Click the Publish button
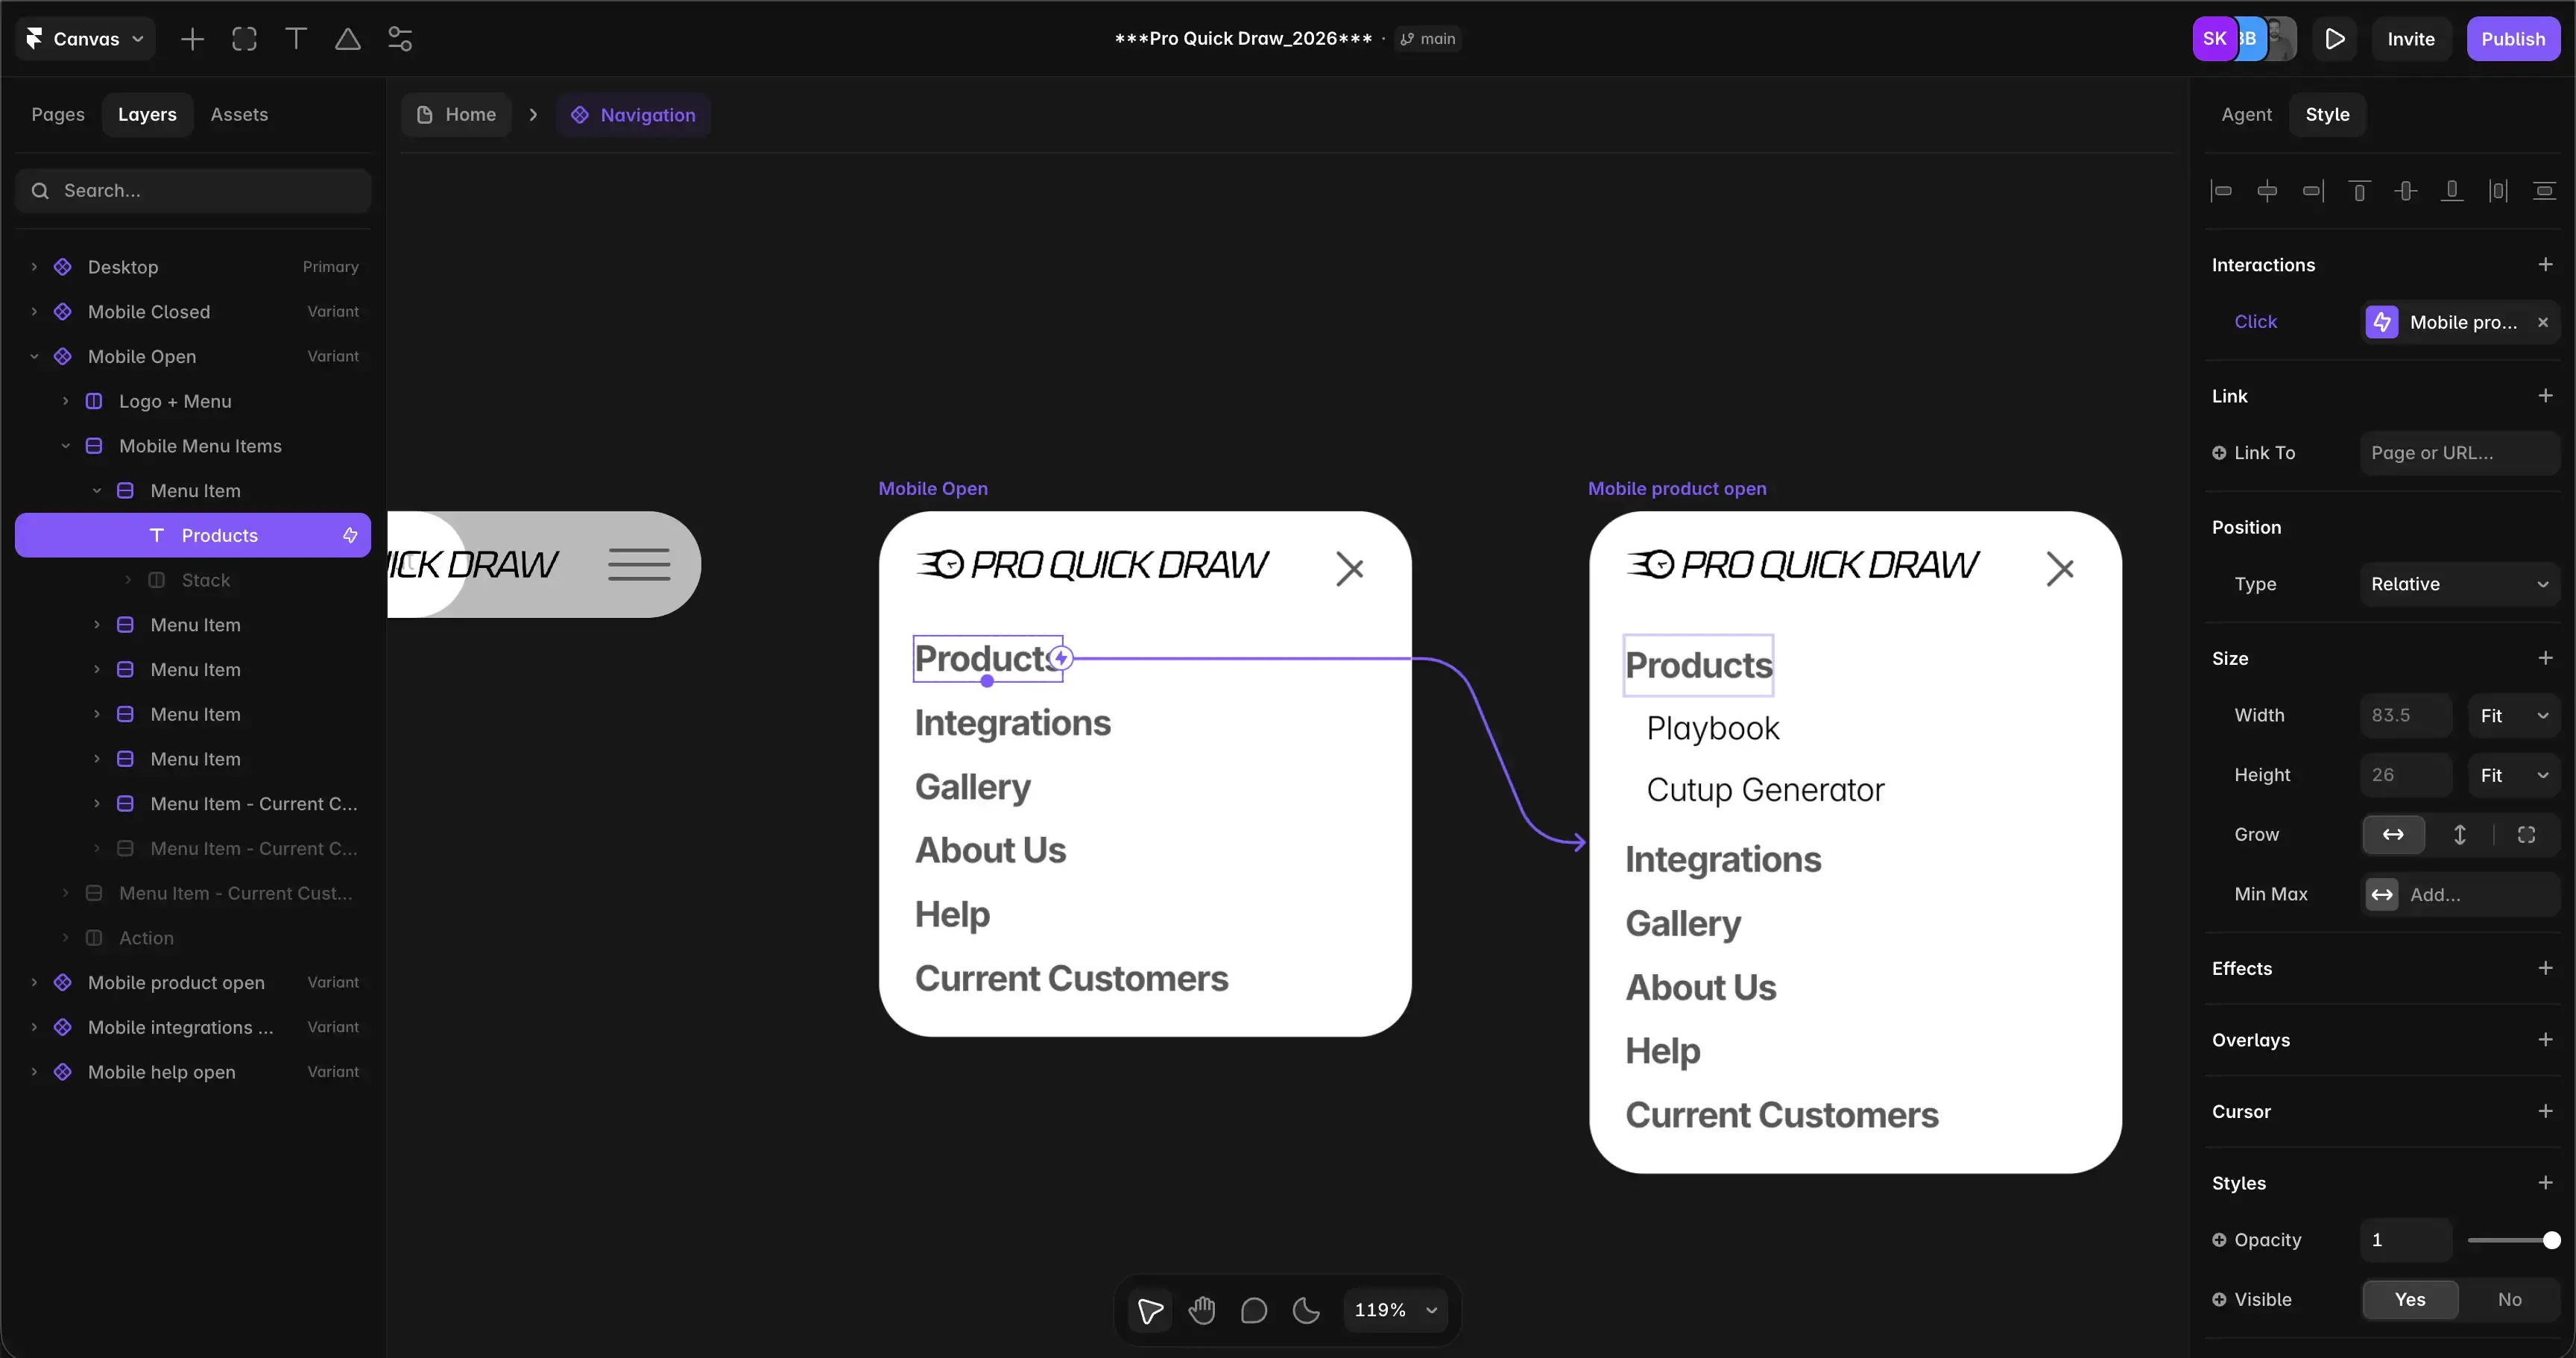Image resolution: width=2576 pixels, height=1358 pixels. 2512,39
